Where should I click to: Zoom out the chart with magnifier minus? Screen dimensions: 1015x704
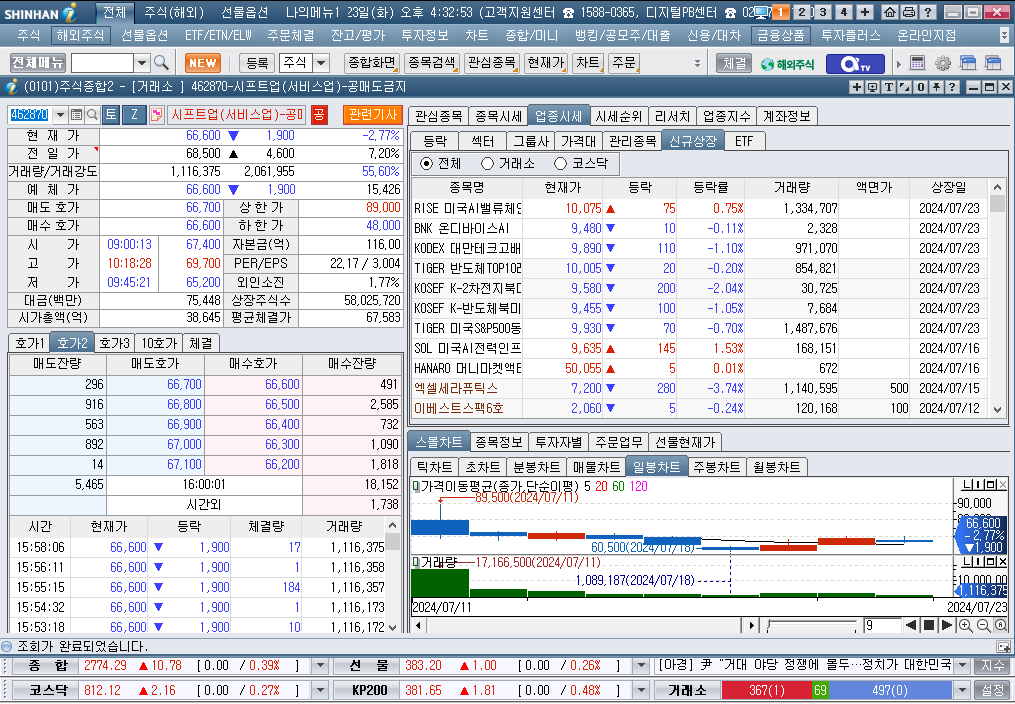(983, 625)
